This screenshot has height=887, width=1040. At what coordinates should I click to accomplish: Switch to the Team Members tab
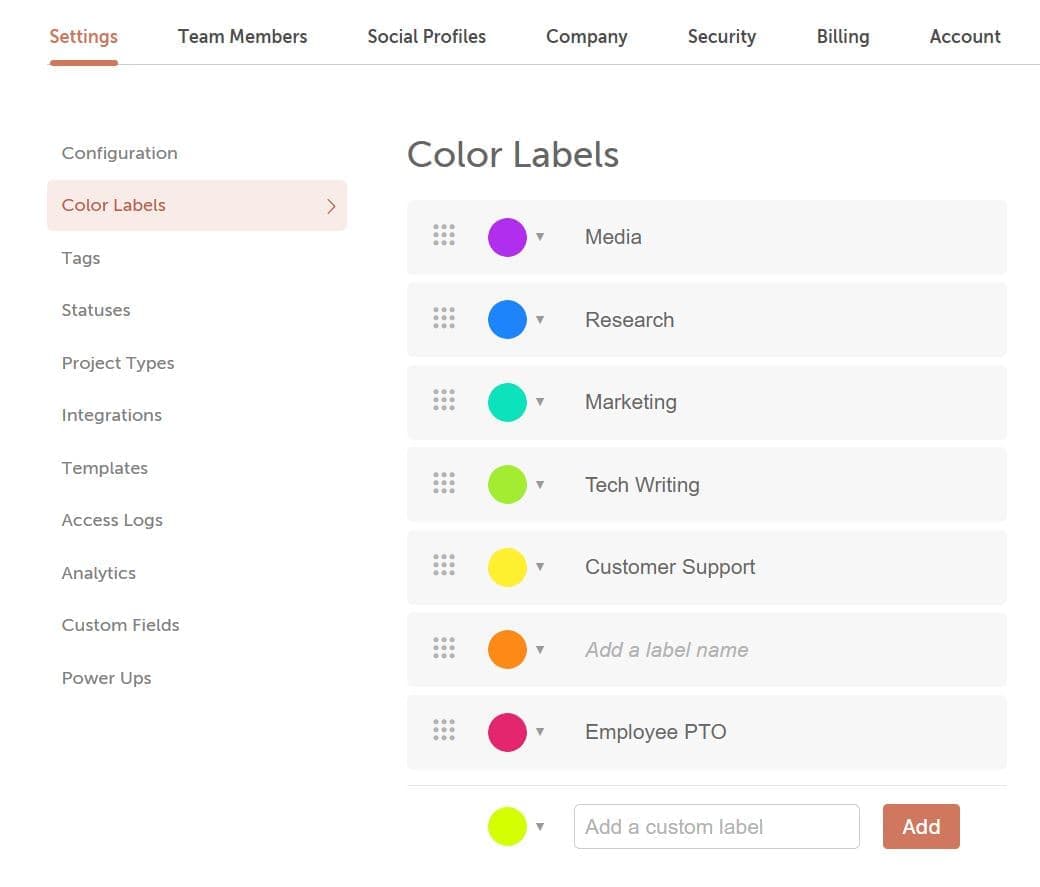242,36
